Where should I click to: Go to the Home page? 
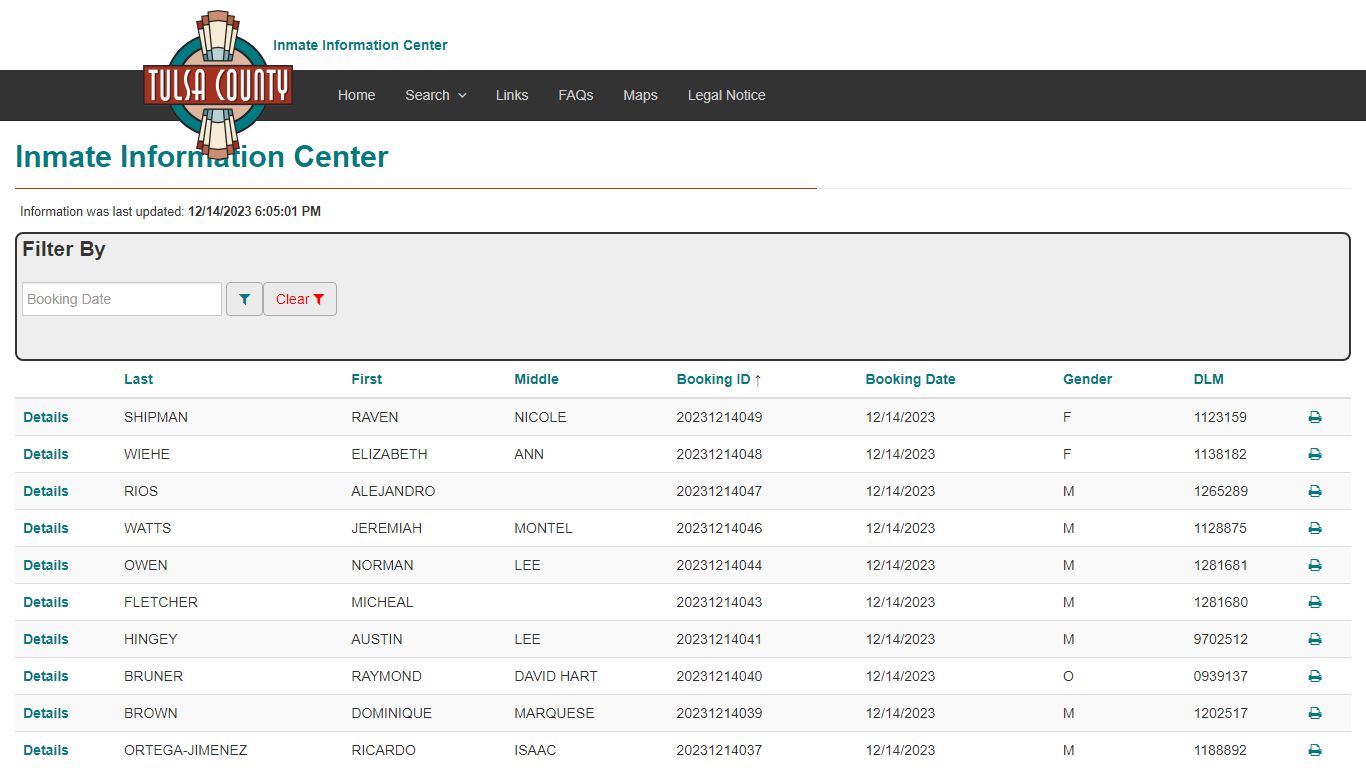coord(357,95)
